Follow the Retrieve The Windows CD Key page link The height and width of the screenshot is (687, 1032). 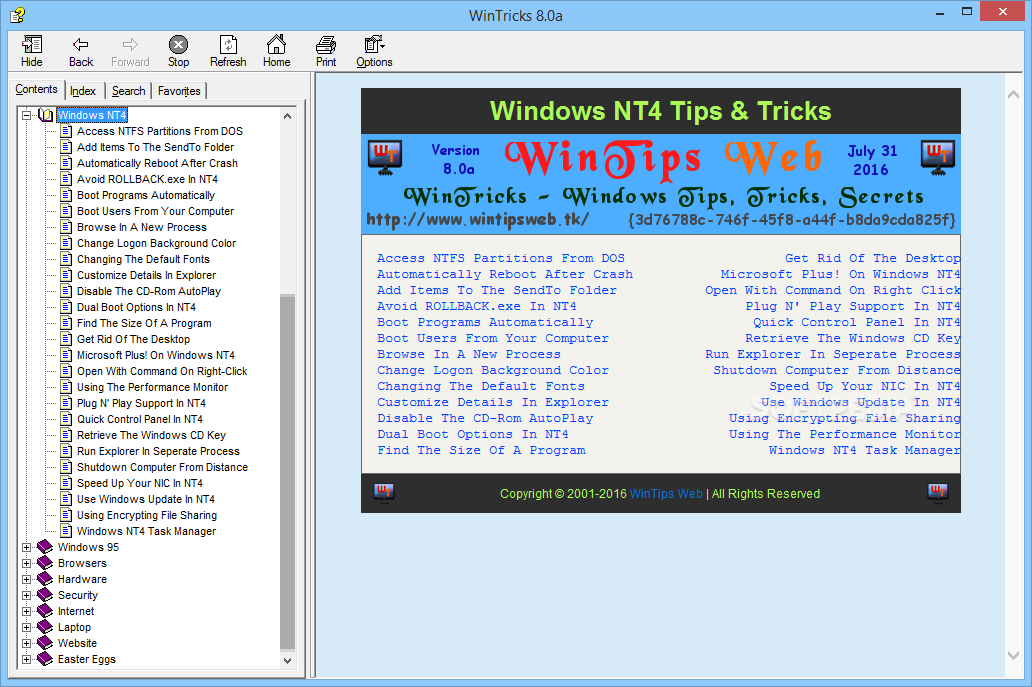[x=852, y=338]
